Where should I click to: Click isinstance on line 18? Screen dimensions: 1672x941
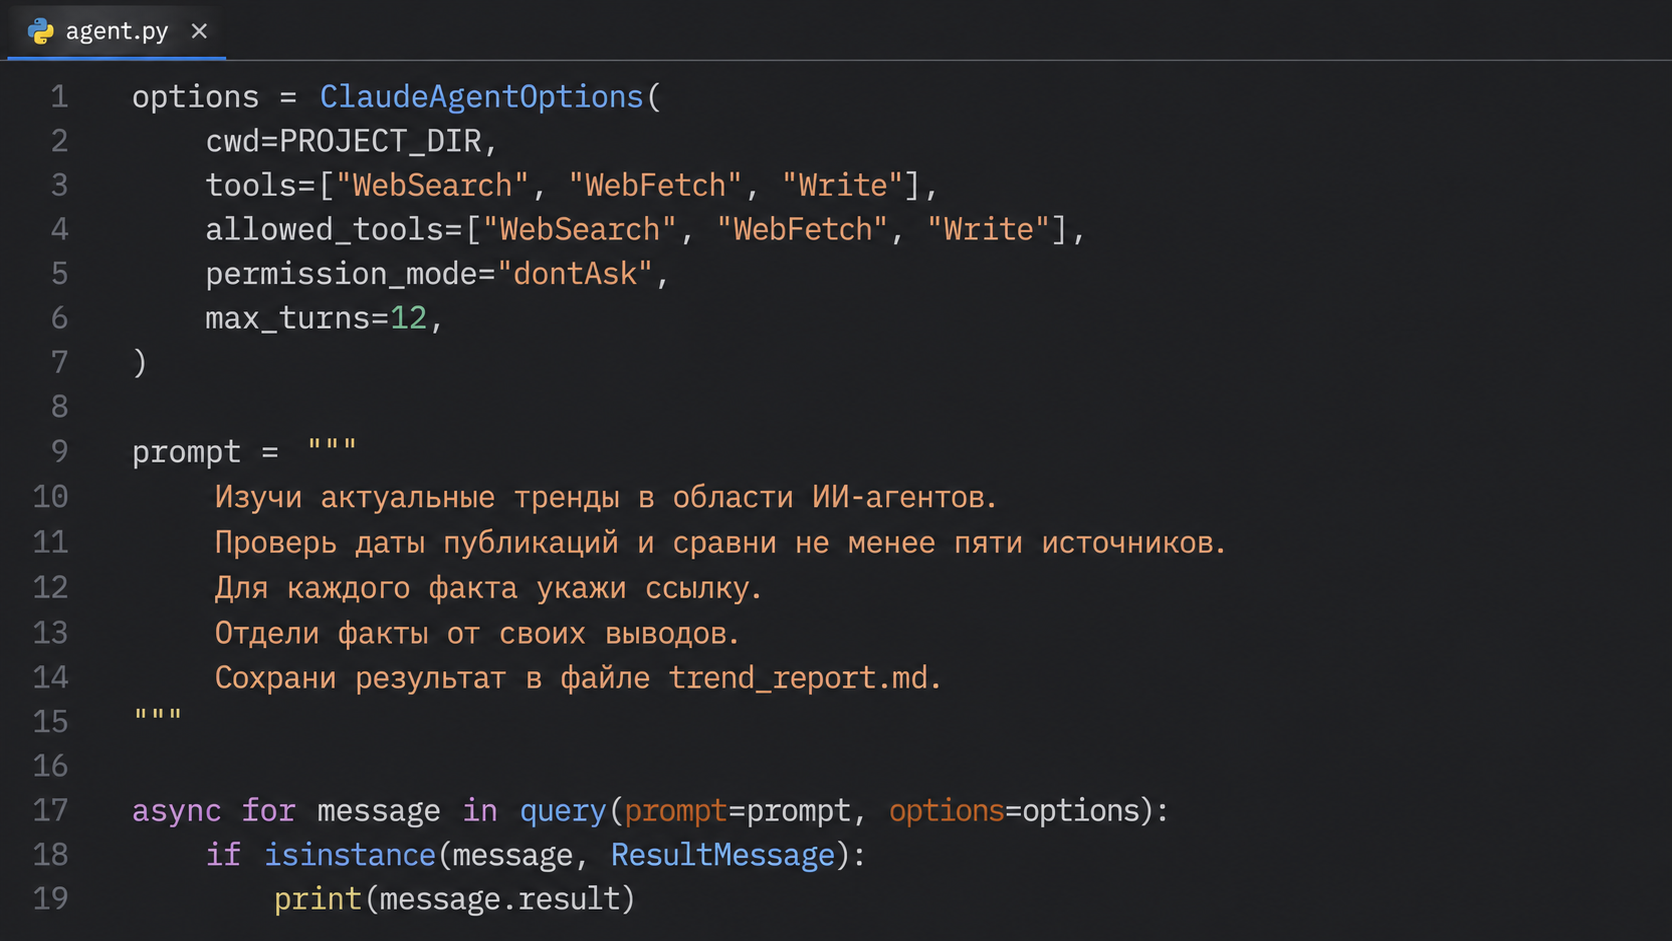point(350,855)
